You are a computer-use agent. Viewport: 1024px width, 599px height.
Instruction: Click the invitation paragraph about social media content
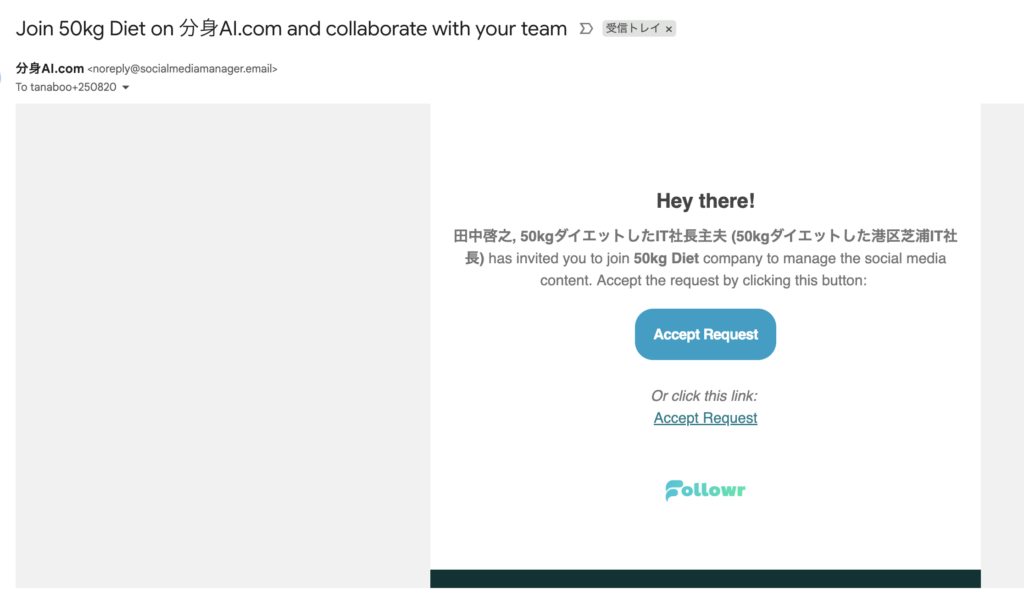705,258
